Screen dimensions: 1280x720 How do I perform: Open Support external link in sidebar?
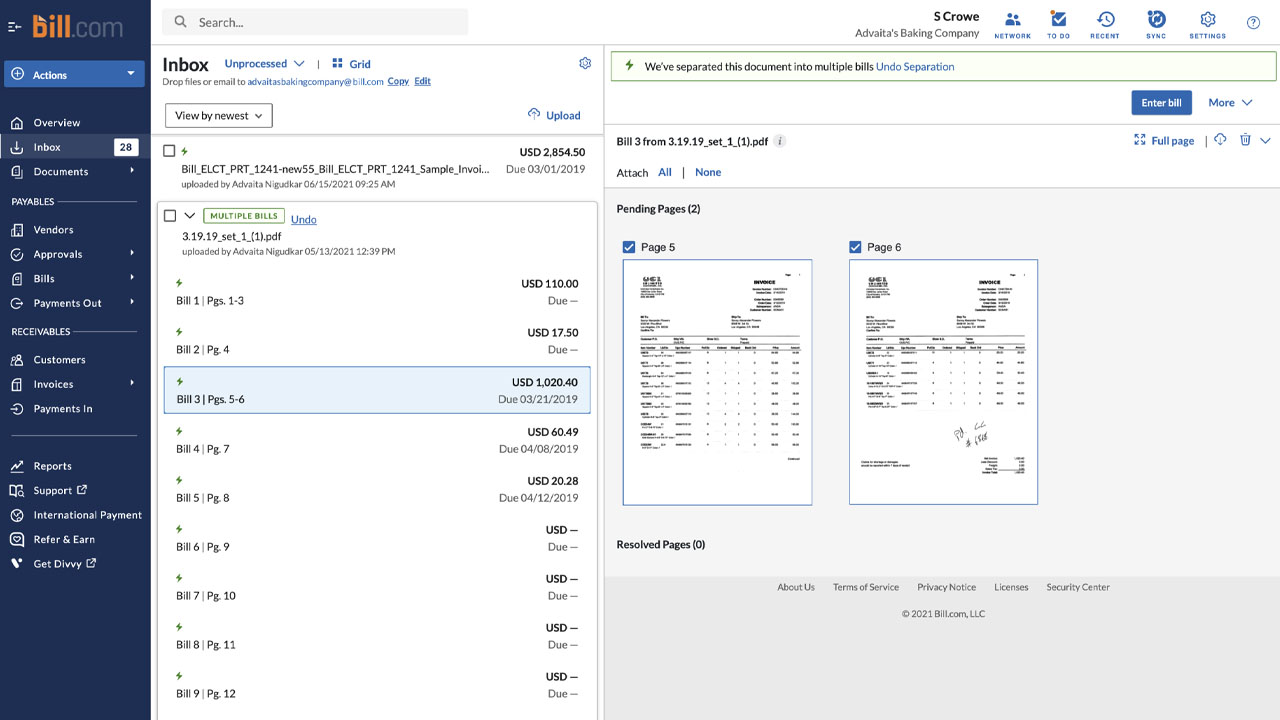(x=60, y=490)
